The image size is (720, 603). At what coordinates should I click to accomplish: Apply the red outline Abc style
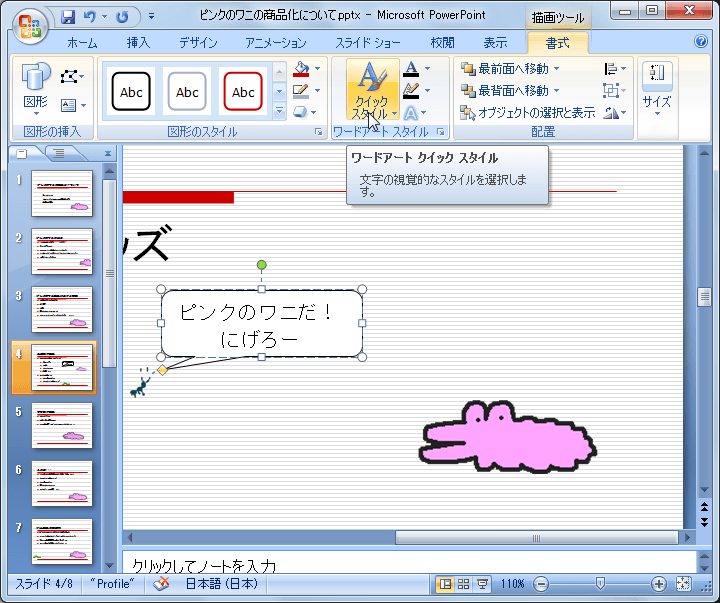[243, 91]
